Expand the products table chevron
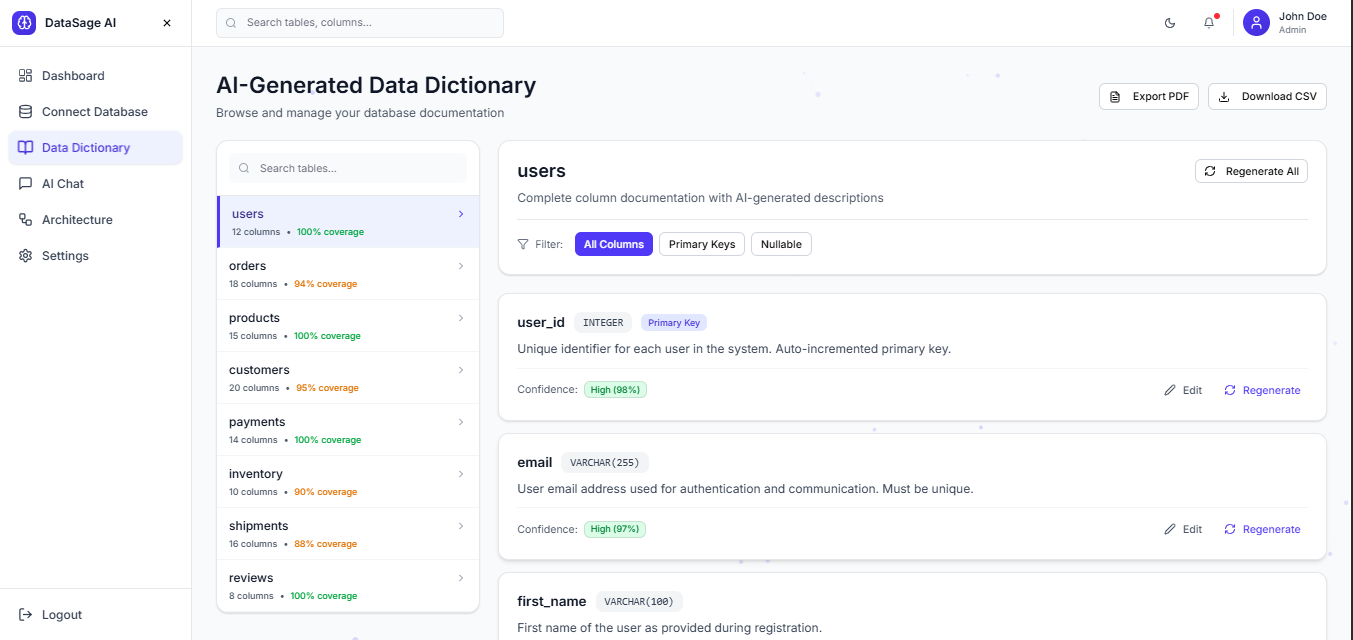This screenshot has height=640, width=1353. [461, 318]
